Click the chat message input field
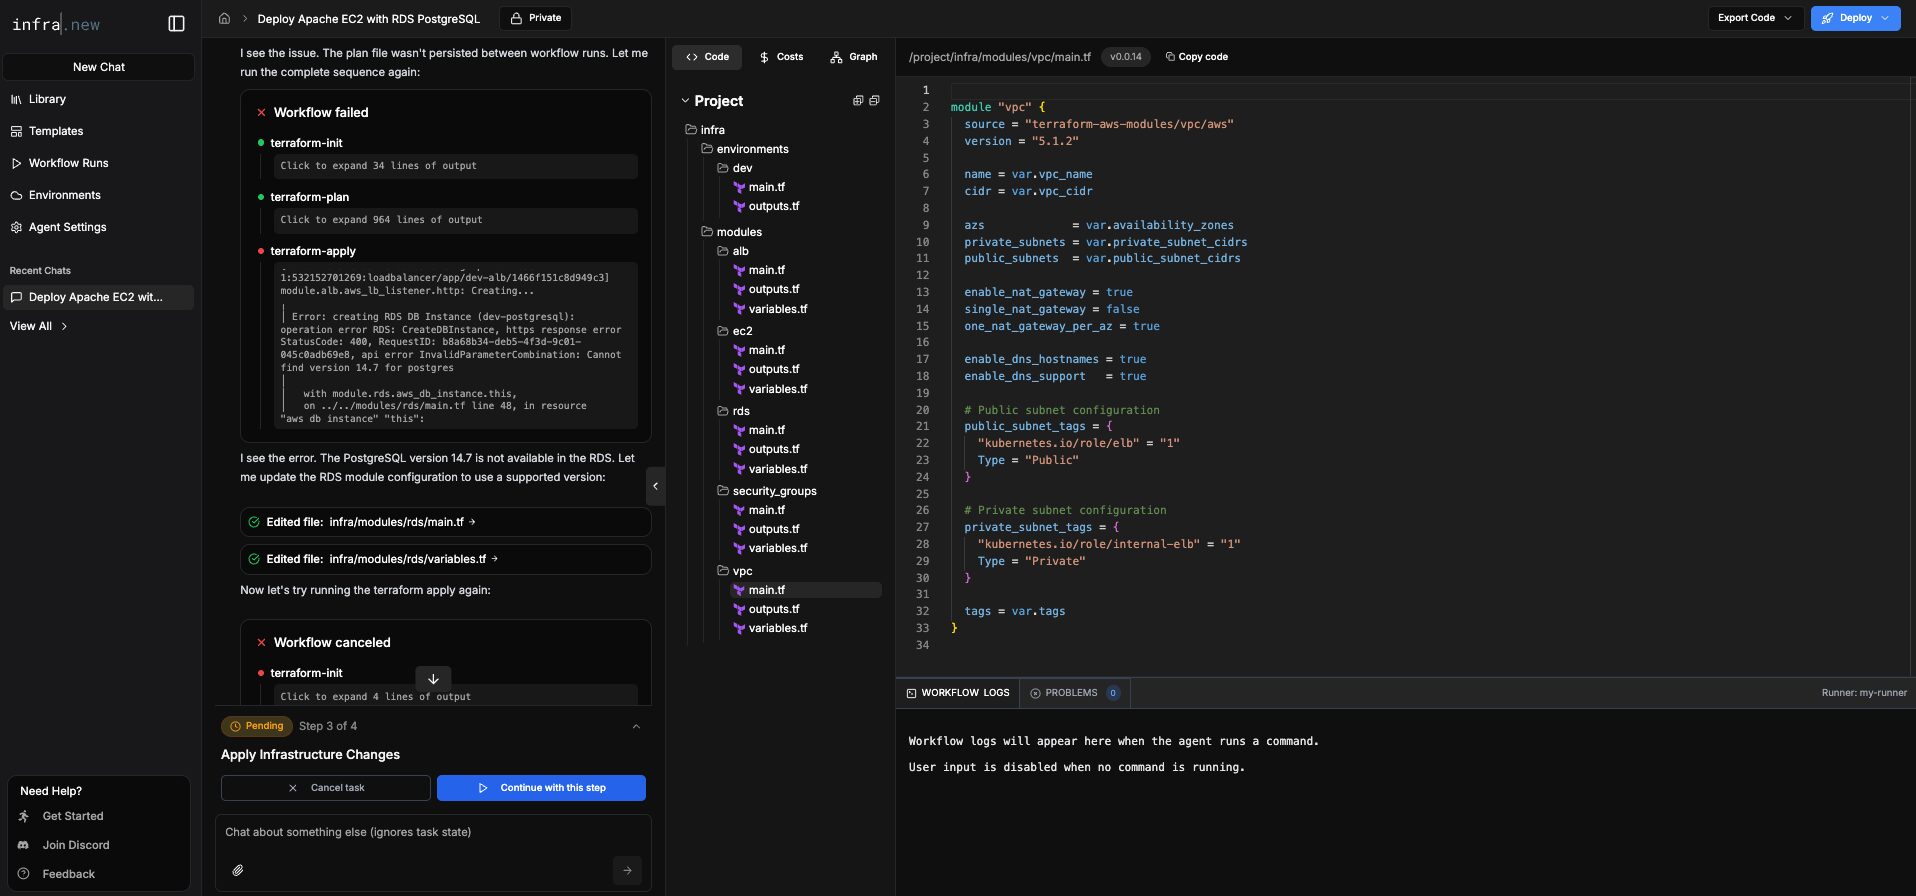The width and height of the screenshot is (1916, 896). [433, 832]
